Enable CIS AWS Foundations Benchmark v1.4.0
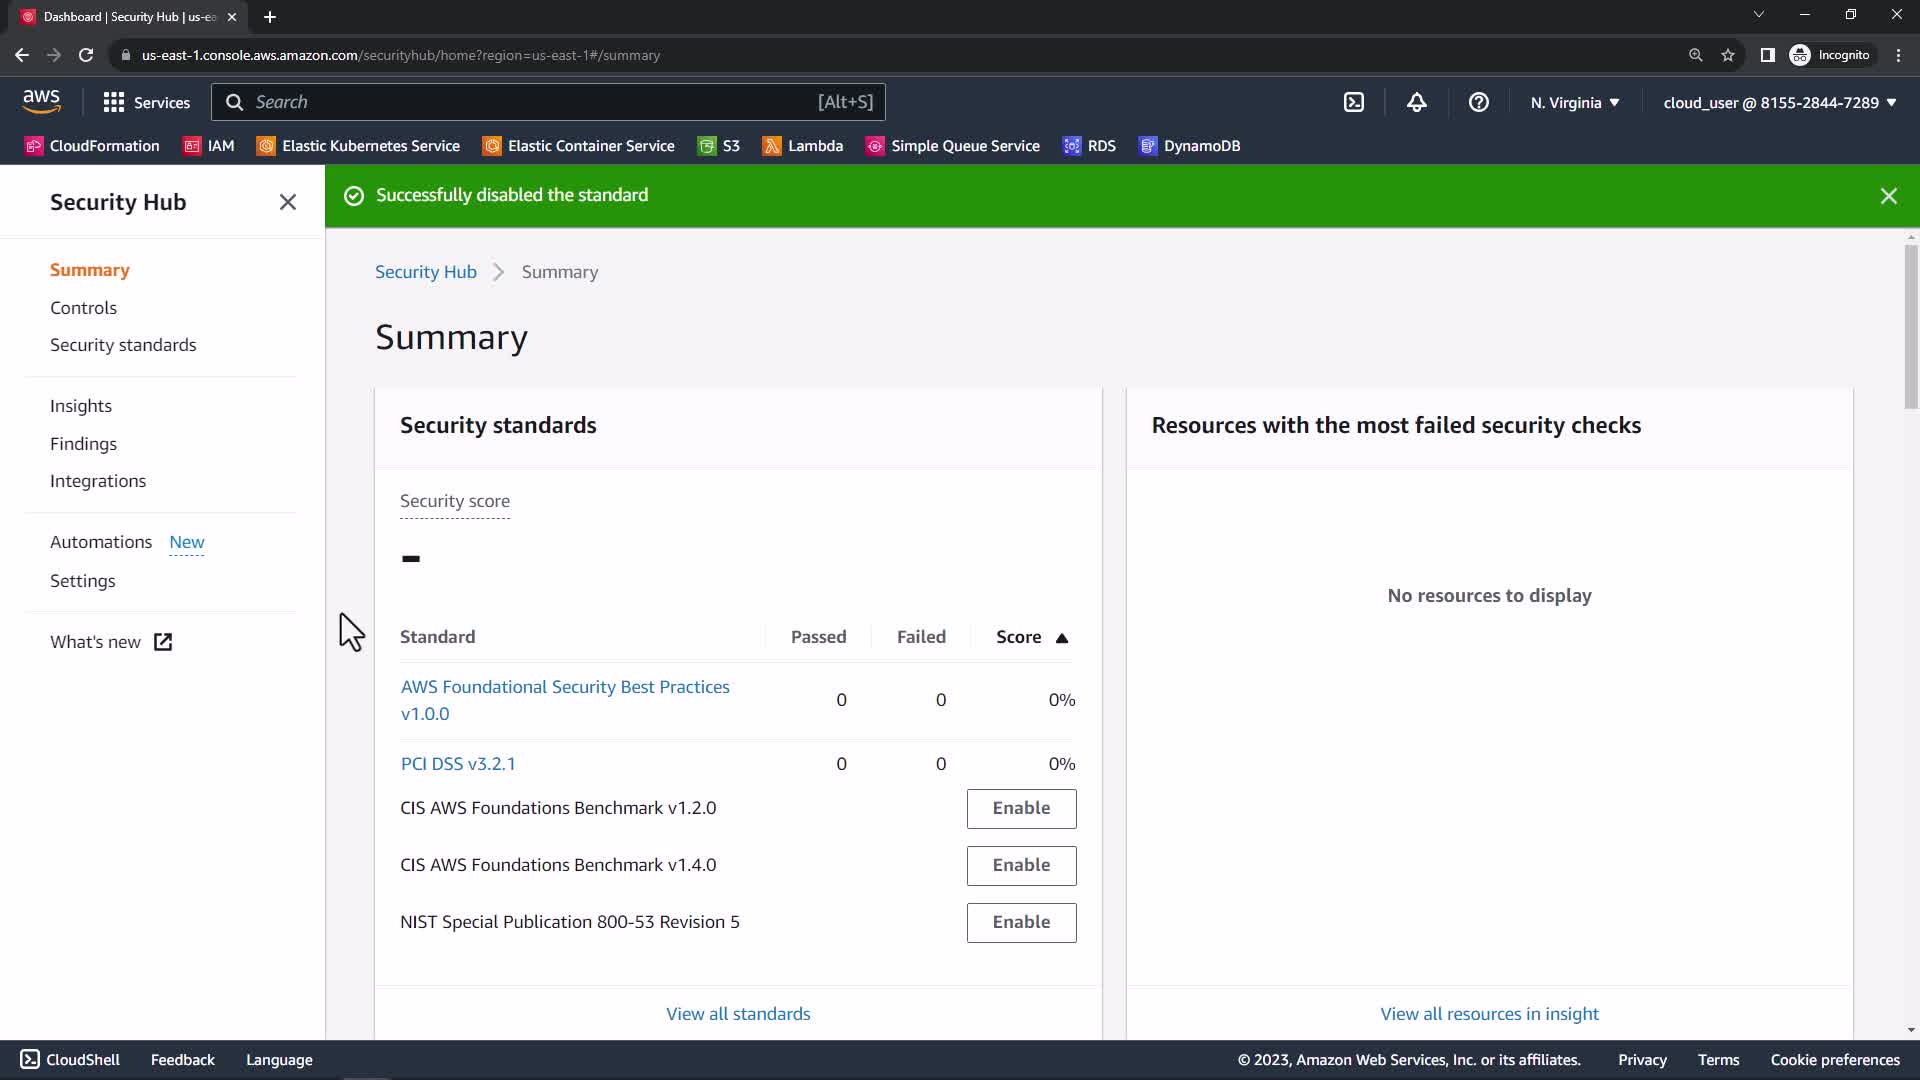 [x=1021, y=865]
